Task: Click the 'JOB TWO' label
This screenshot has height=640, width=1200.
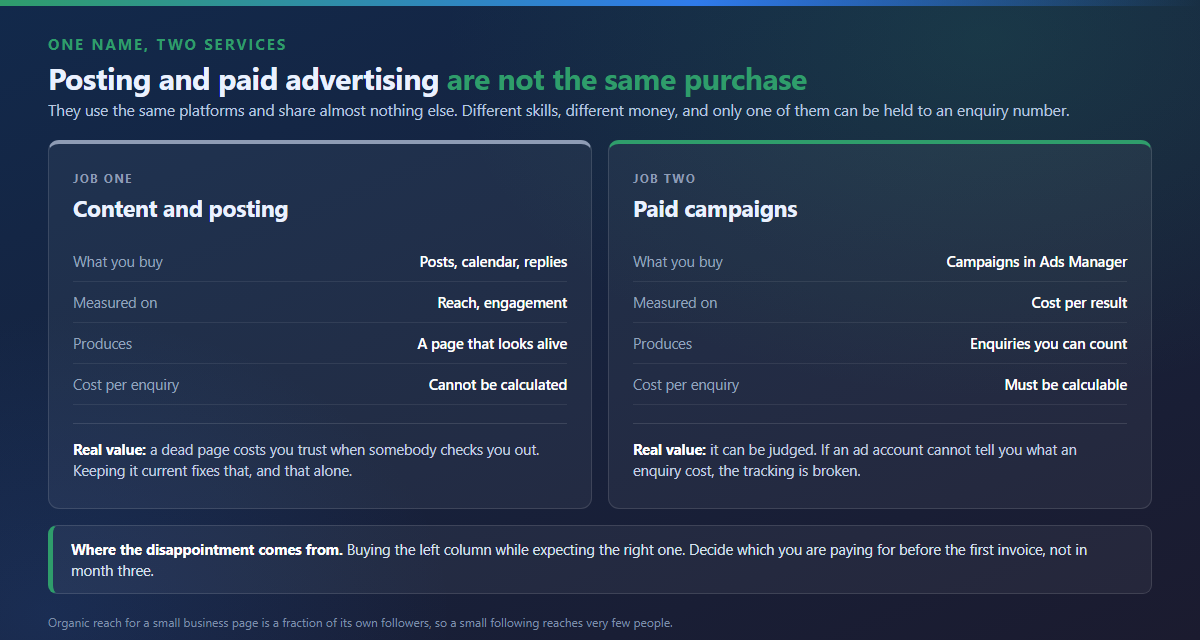Action: (664, 179)
